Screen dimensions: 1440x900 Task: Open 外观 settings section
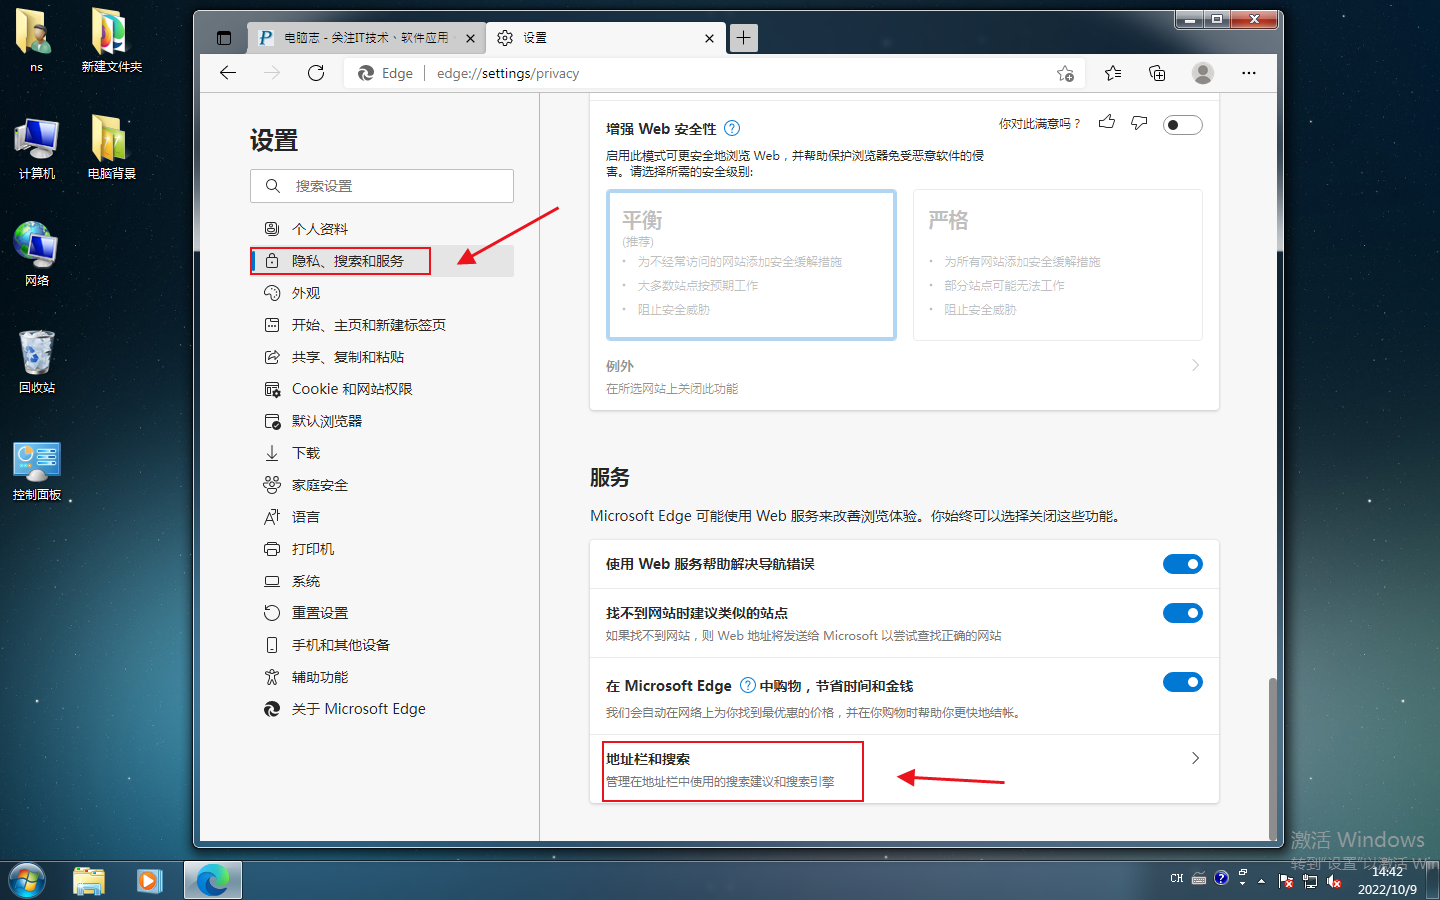[x=382, y=293]
